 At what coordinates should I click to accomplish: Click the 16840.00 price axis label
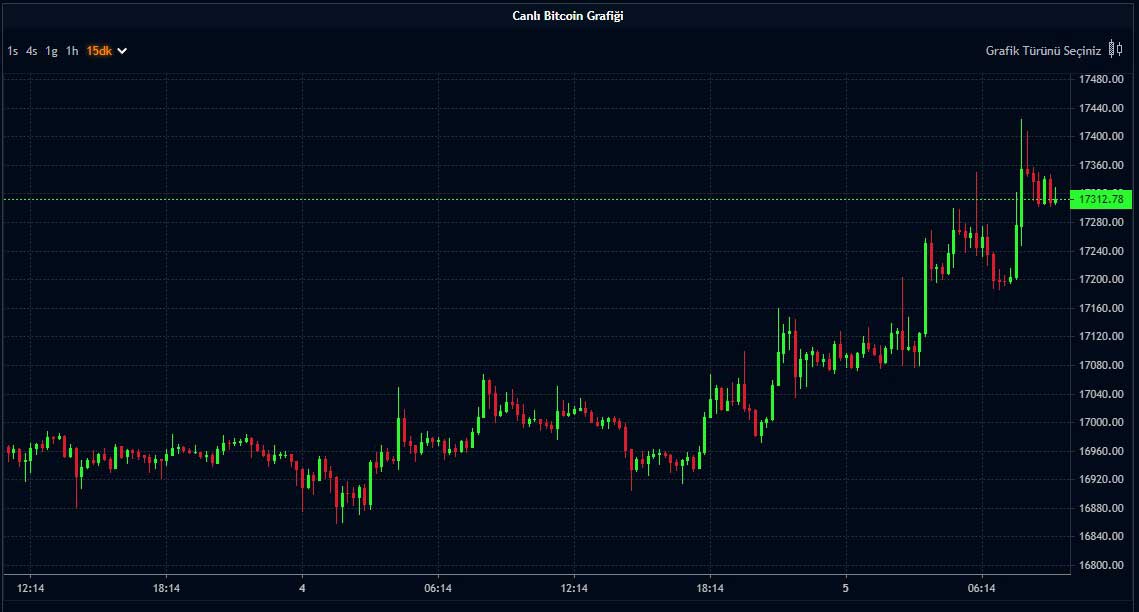pyautogui.click(x=1101, y=536)
